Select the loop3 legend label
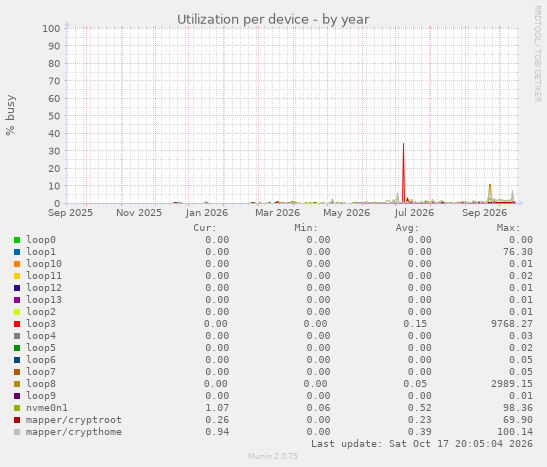The width and height of the screenshot is (547, 467). tap(41, 324)
